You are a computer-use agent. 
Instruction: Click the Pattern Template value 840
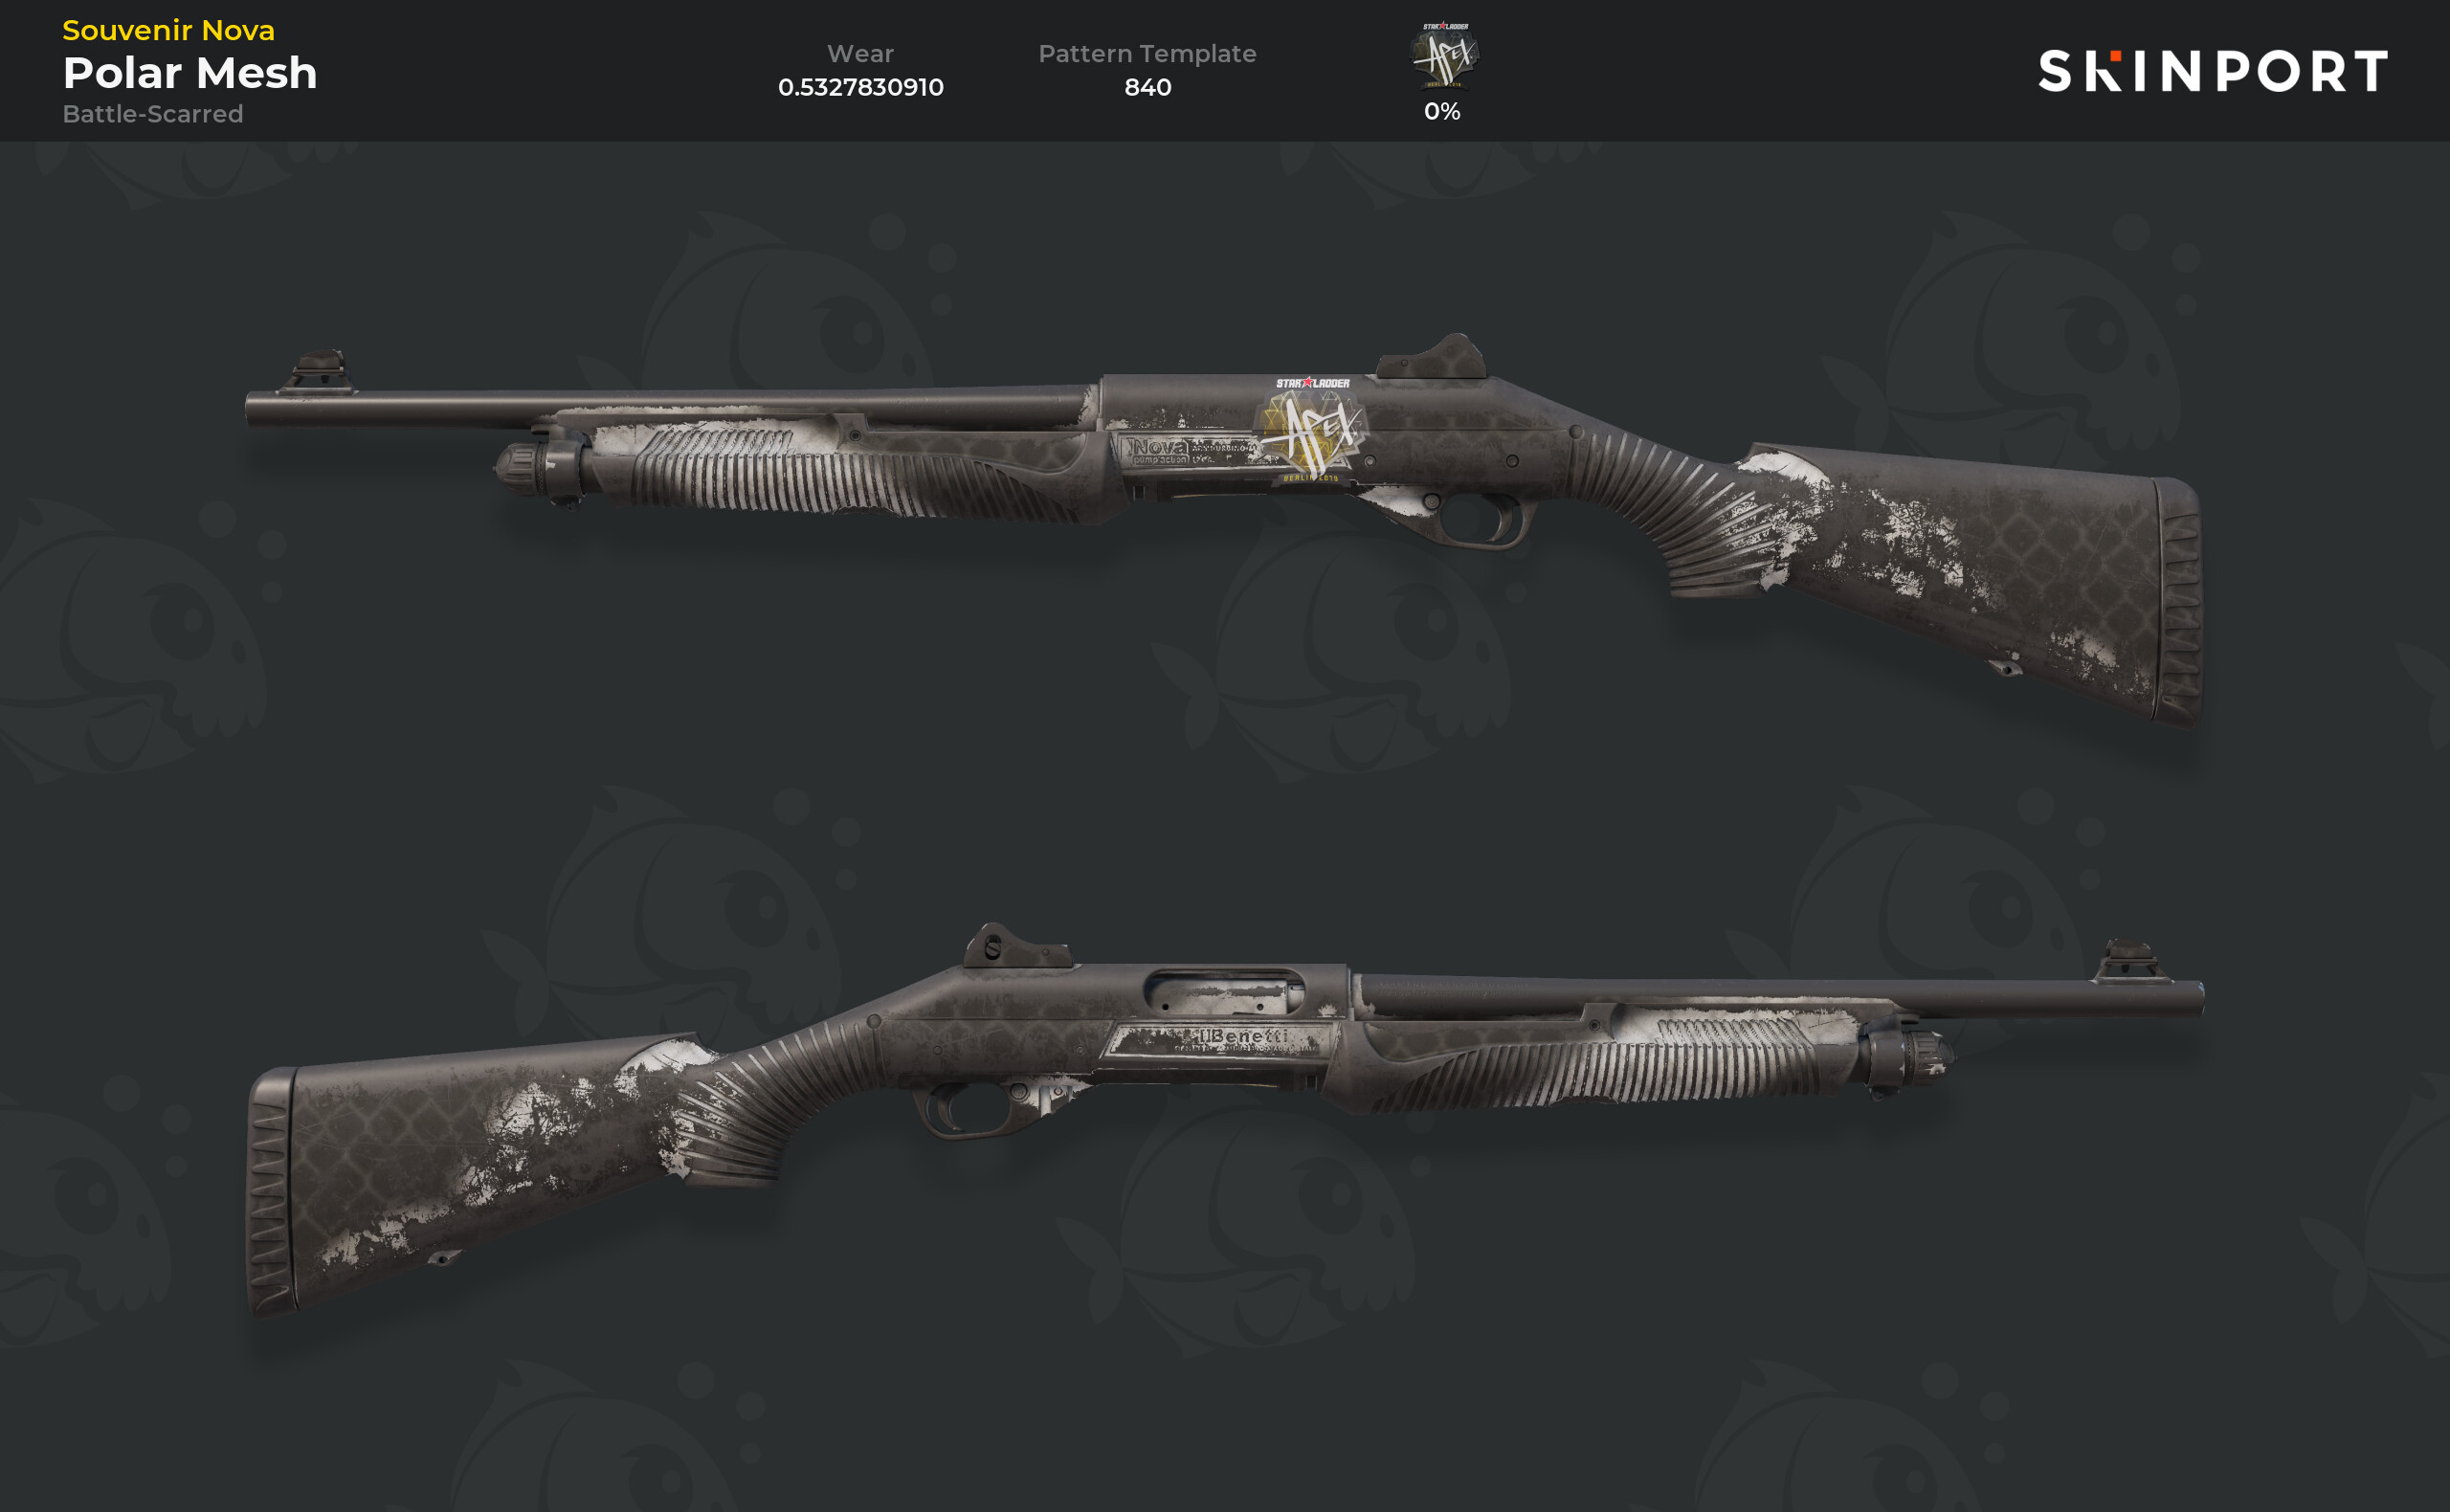[1147, 87]
